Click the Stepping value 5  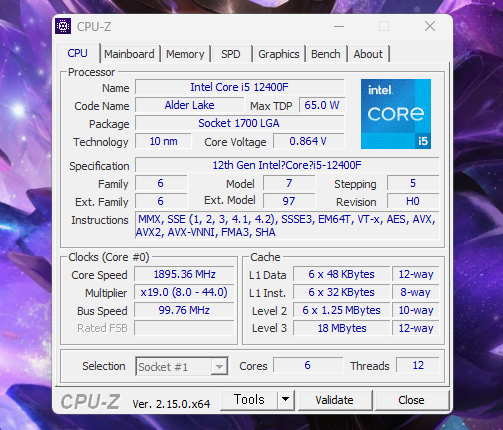(x=413, y=183)
